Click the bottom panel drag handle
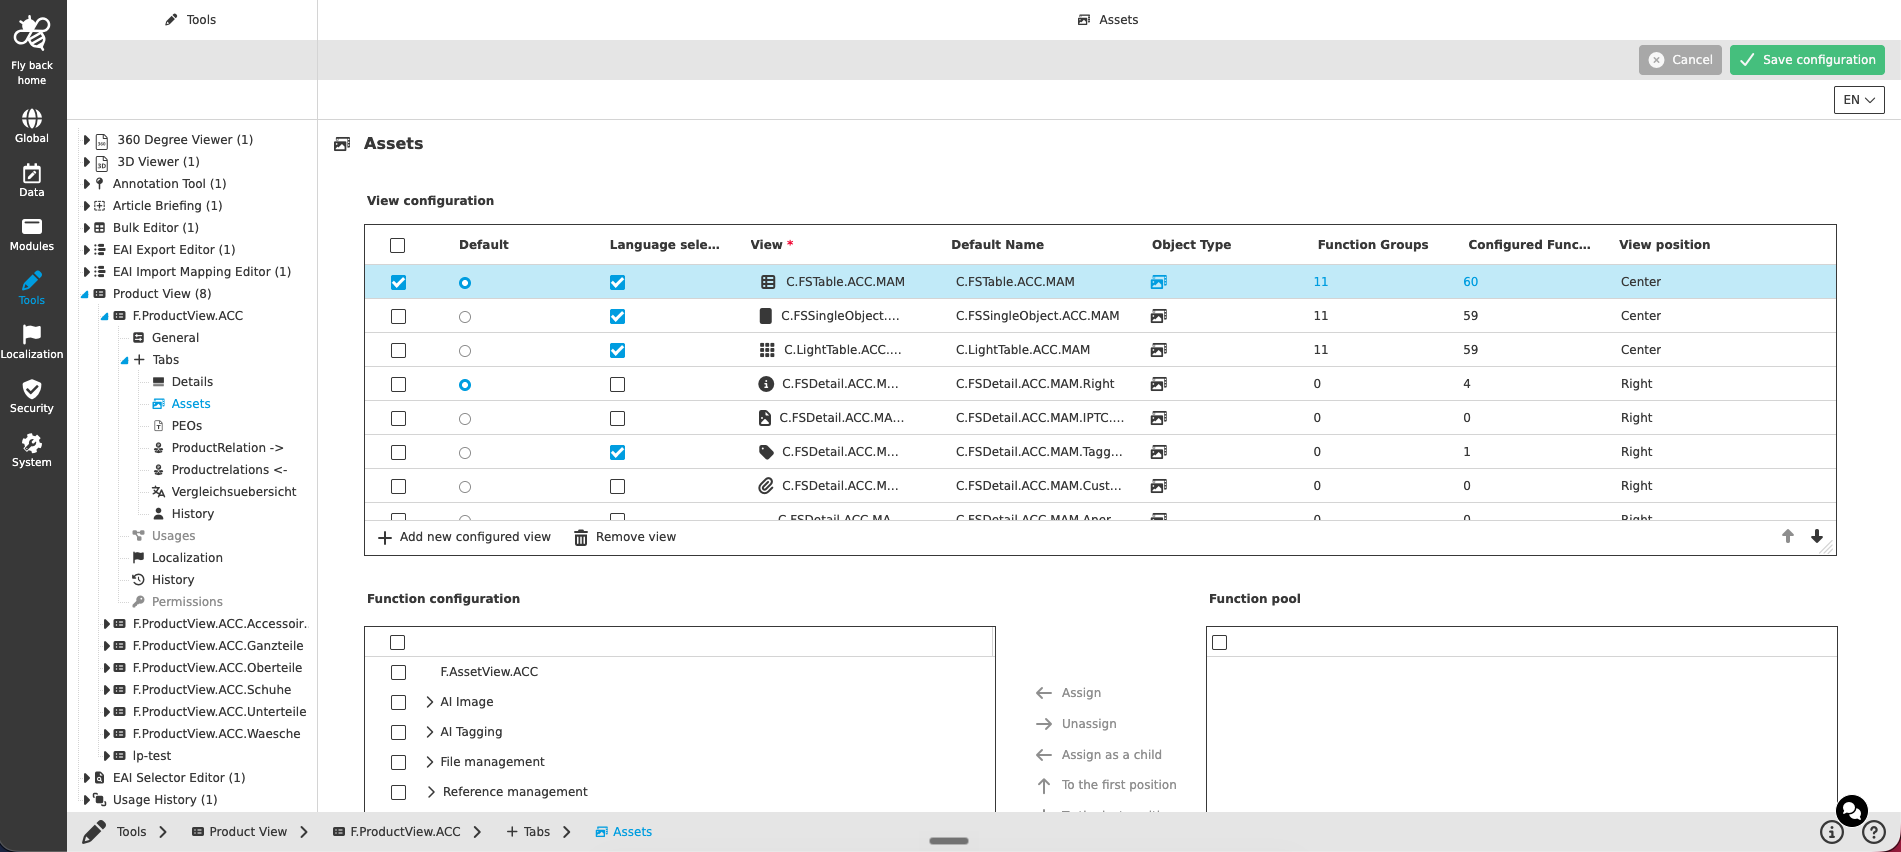Image resolution: width=1901 pixels, height=852 pixels. pyautogui.click(x=949, y=841)
